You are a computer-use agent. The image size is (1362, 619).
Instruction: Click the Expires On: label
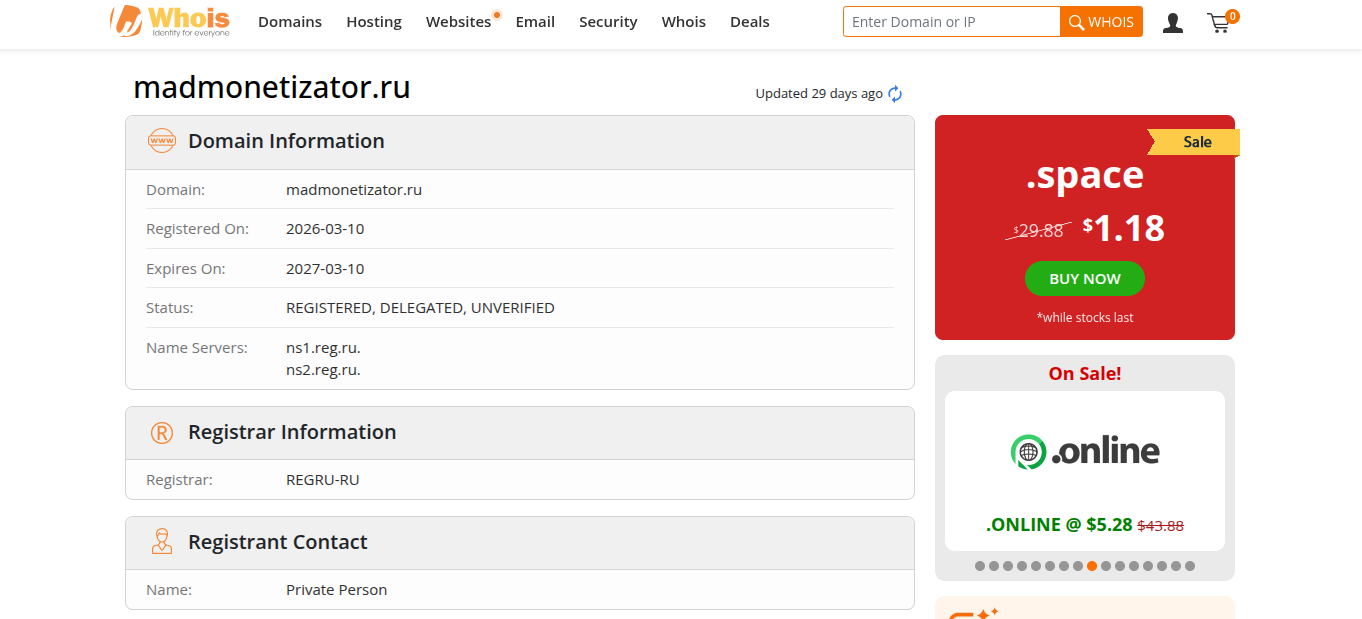point(186,269)
